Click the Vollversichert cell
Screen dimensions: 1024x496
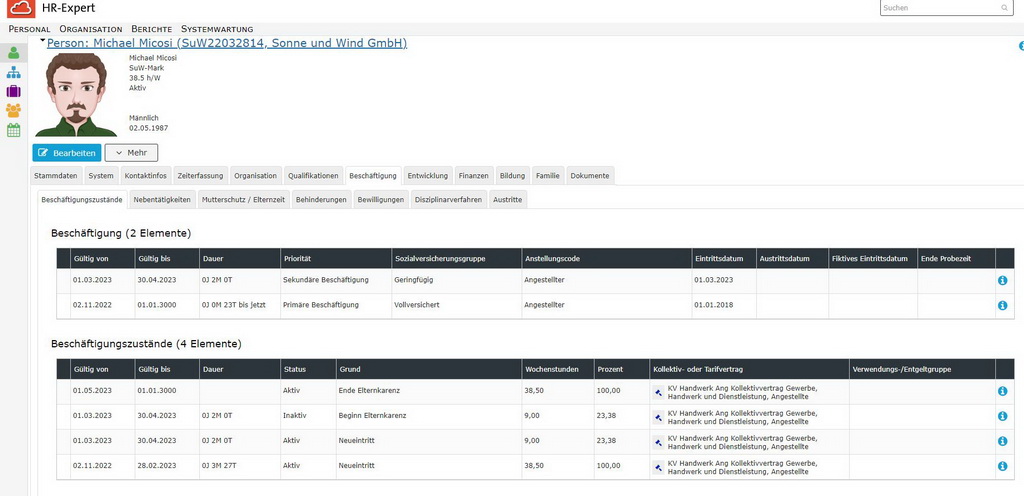pyautogui.click(x=456, y=305)
